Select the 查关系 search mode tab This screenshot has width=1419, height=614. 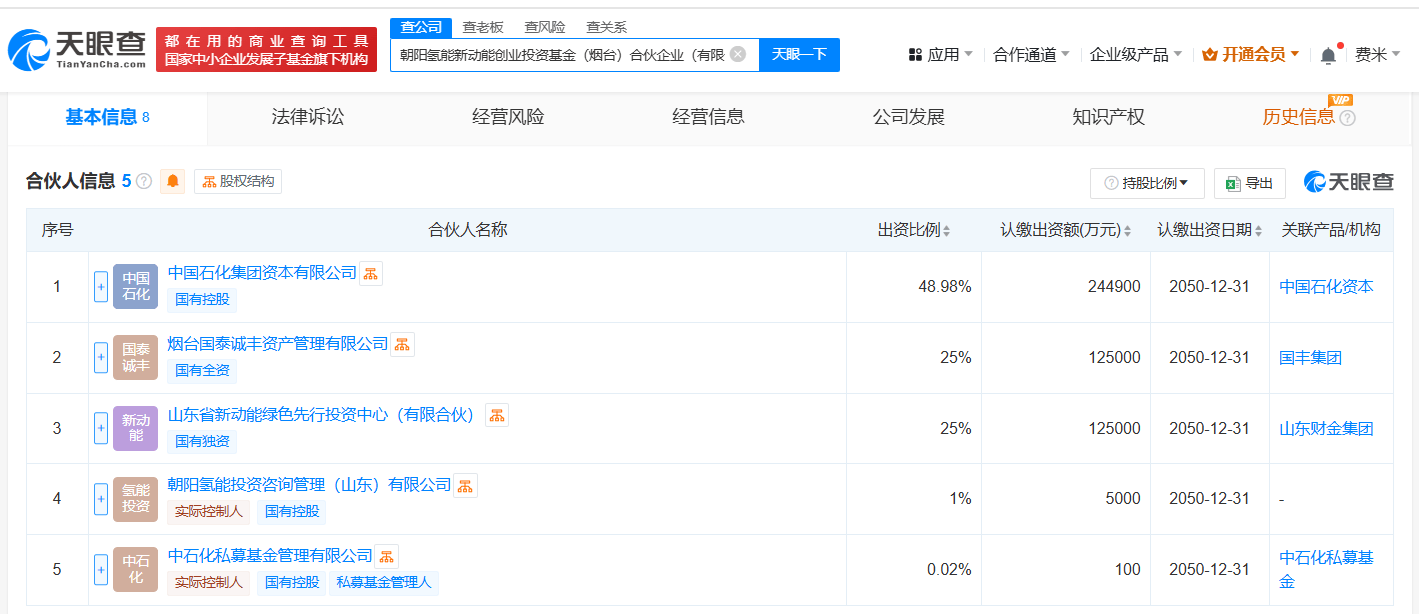606,27
